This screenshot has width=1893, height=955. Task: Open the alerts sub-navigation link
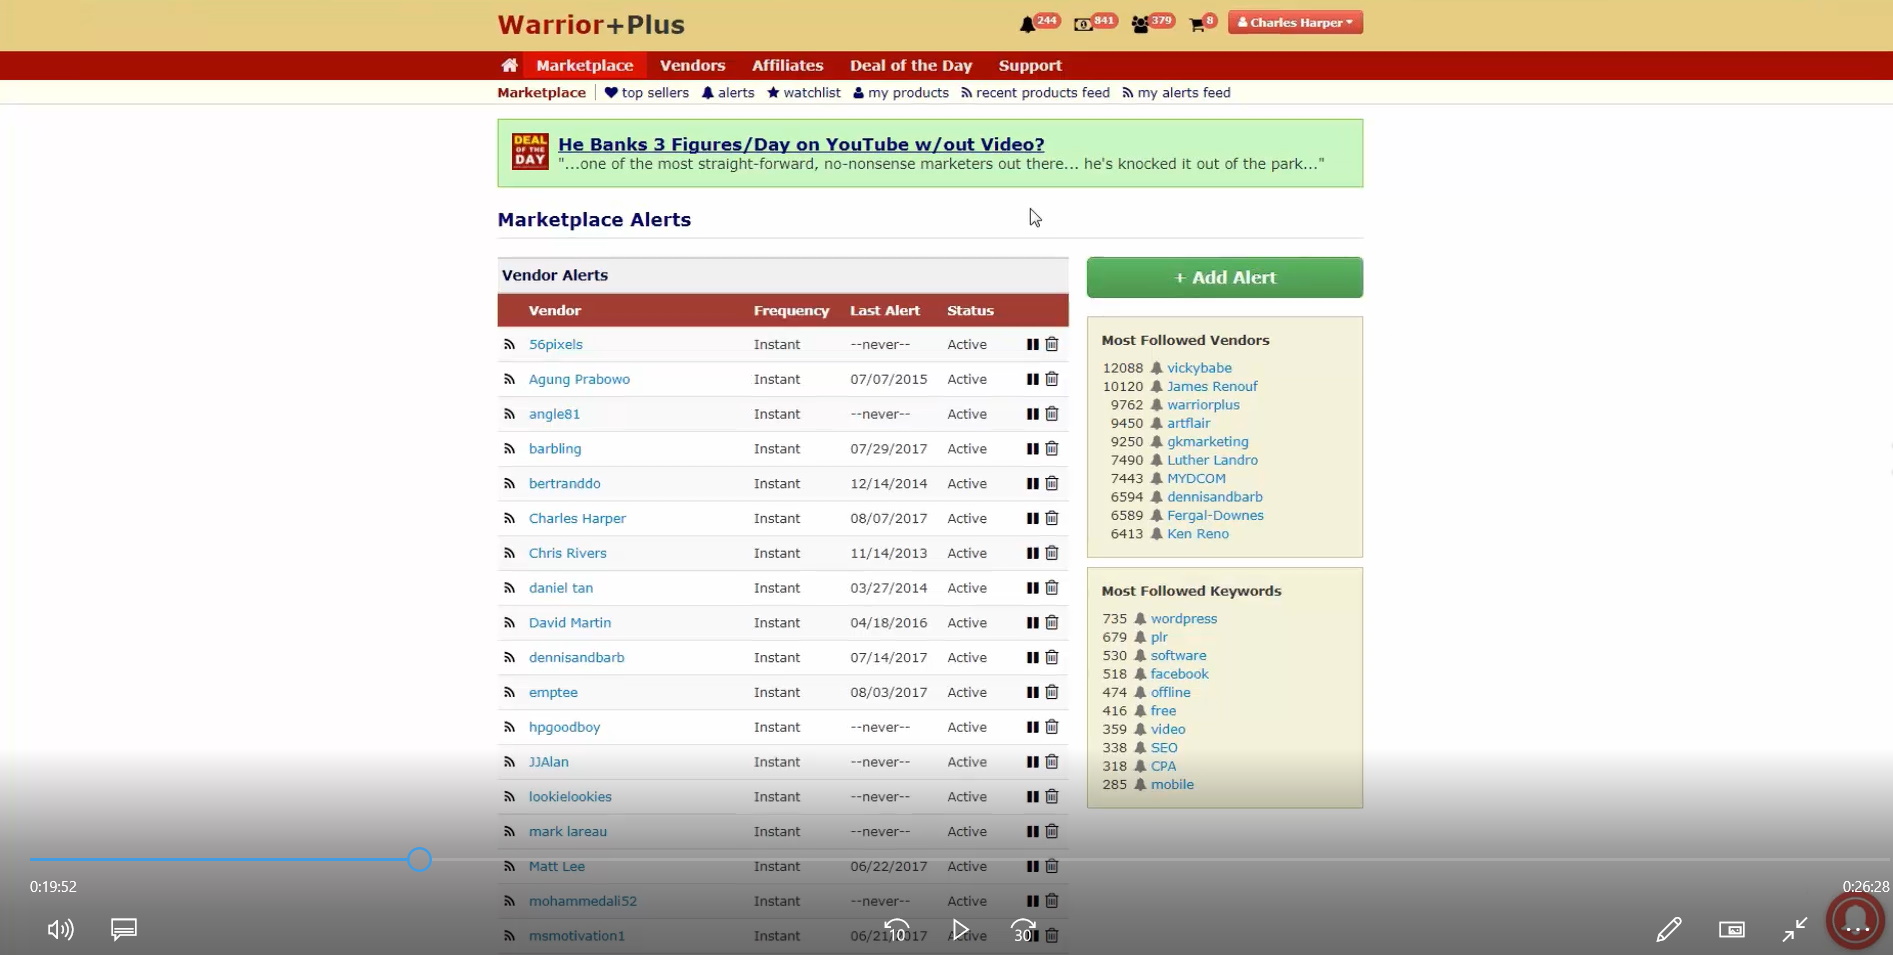[728, 92]
